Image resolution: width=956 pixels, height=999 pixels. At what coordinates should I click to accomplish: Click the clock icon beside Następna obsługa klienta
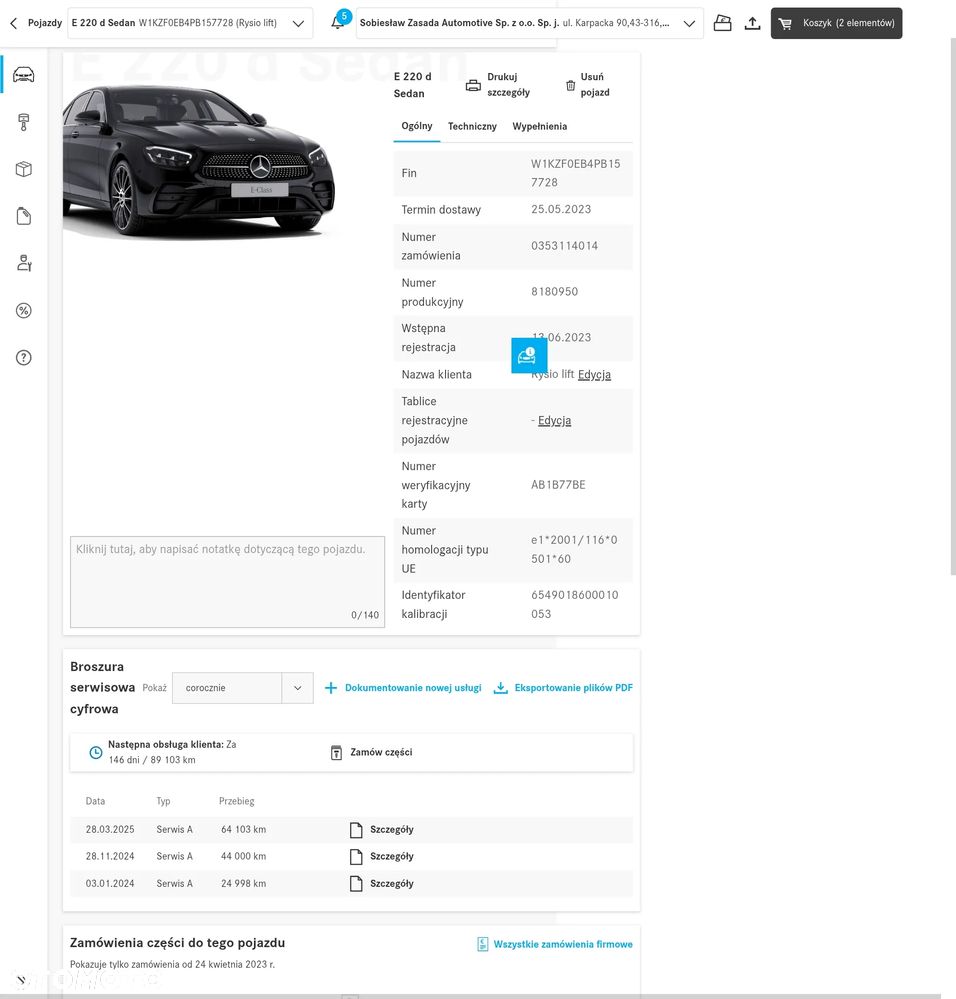click(x=96, y=752)
